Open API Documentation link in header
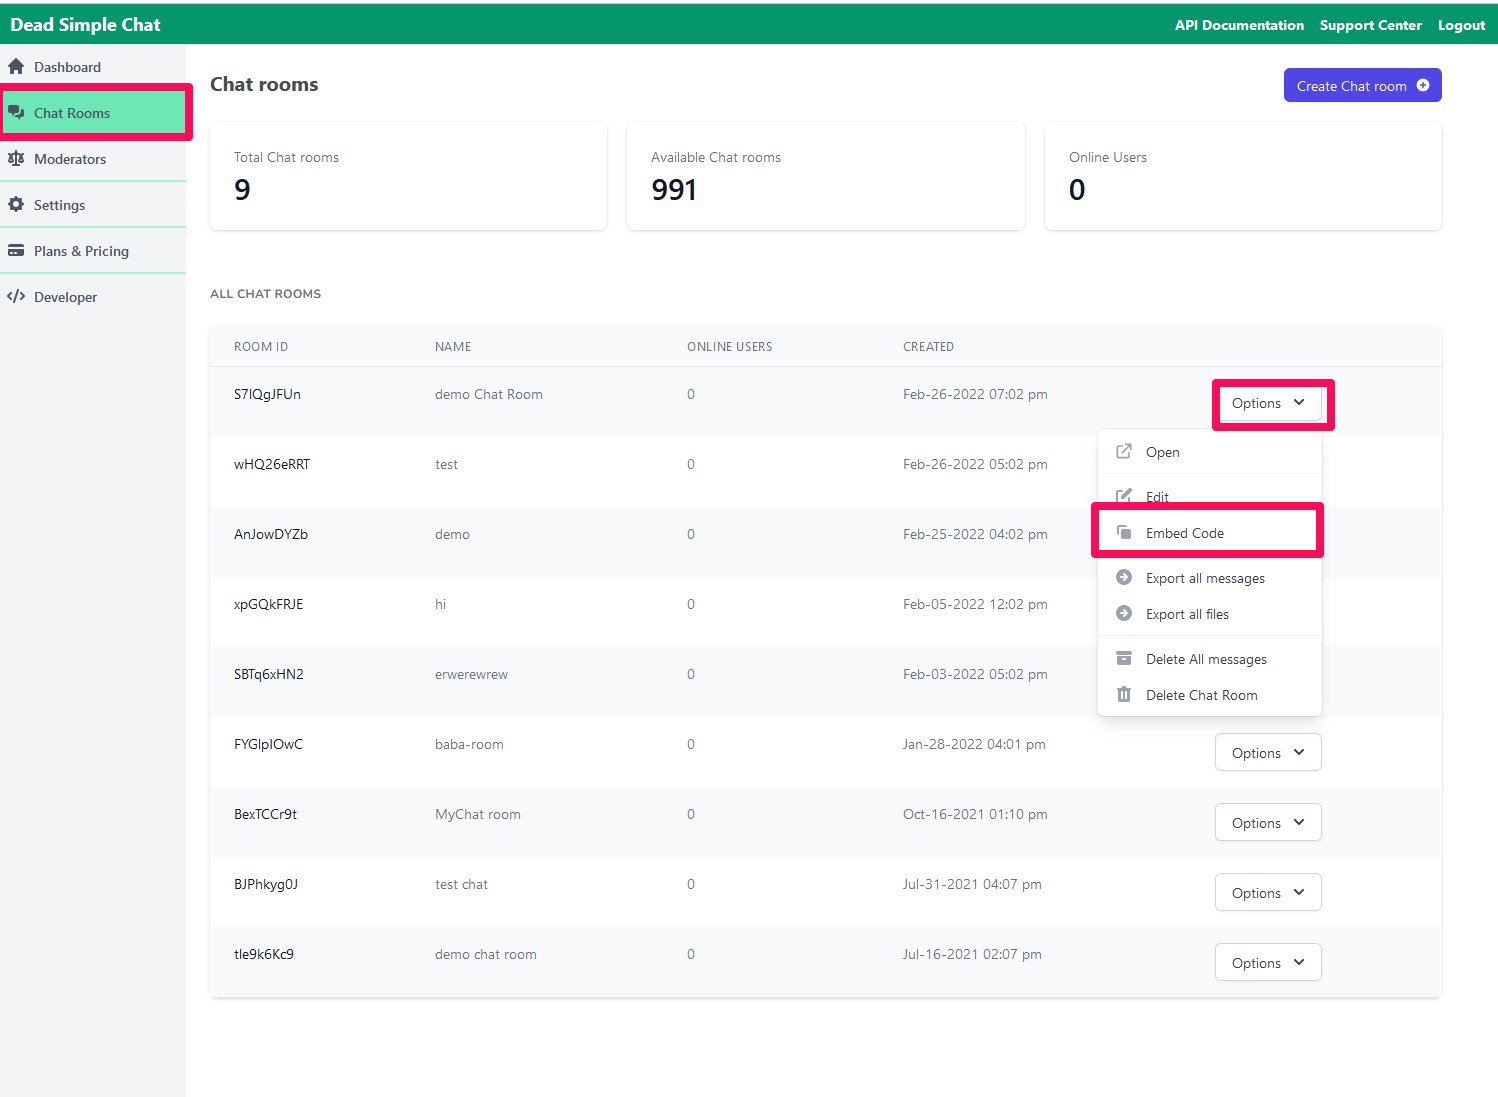 click(1239, 25)
